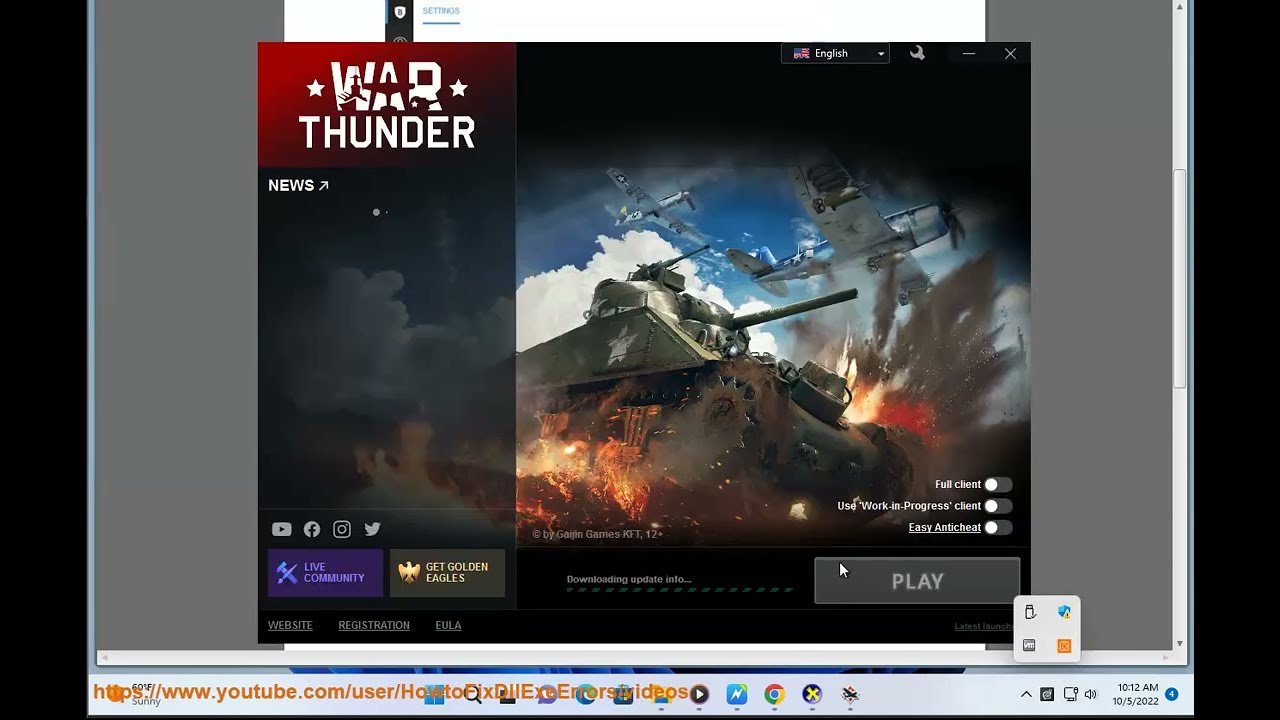Click the download progress bar
This screenshot has width=1280, height=720.
tap(680, 590)
